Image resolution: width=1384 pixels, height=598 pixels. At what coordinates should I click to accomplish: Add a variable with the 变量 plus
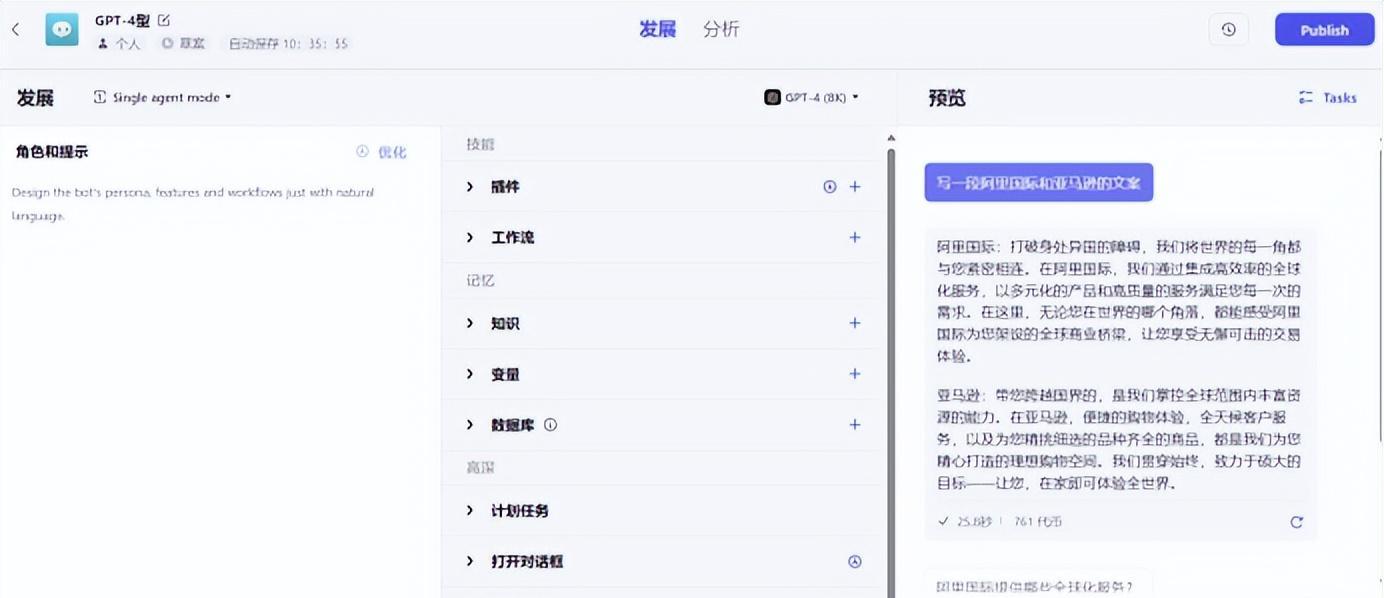855,374
